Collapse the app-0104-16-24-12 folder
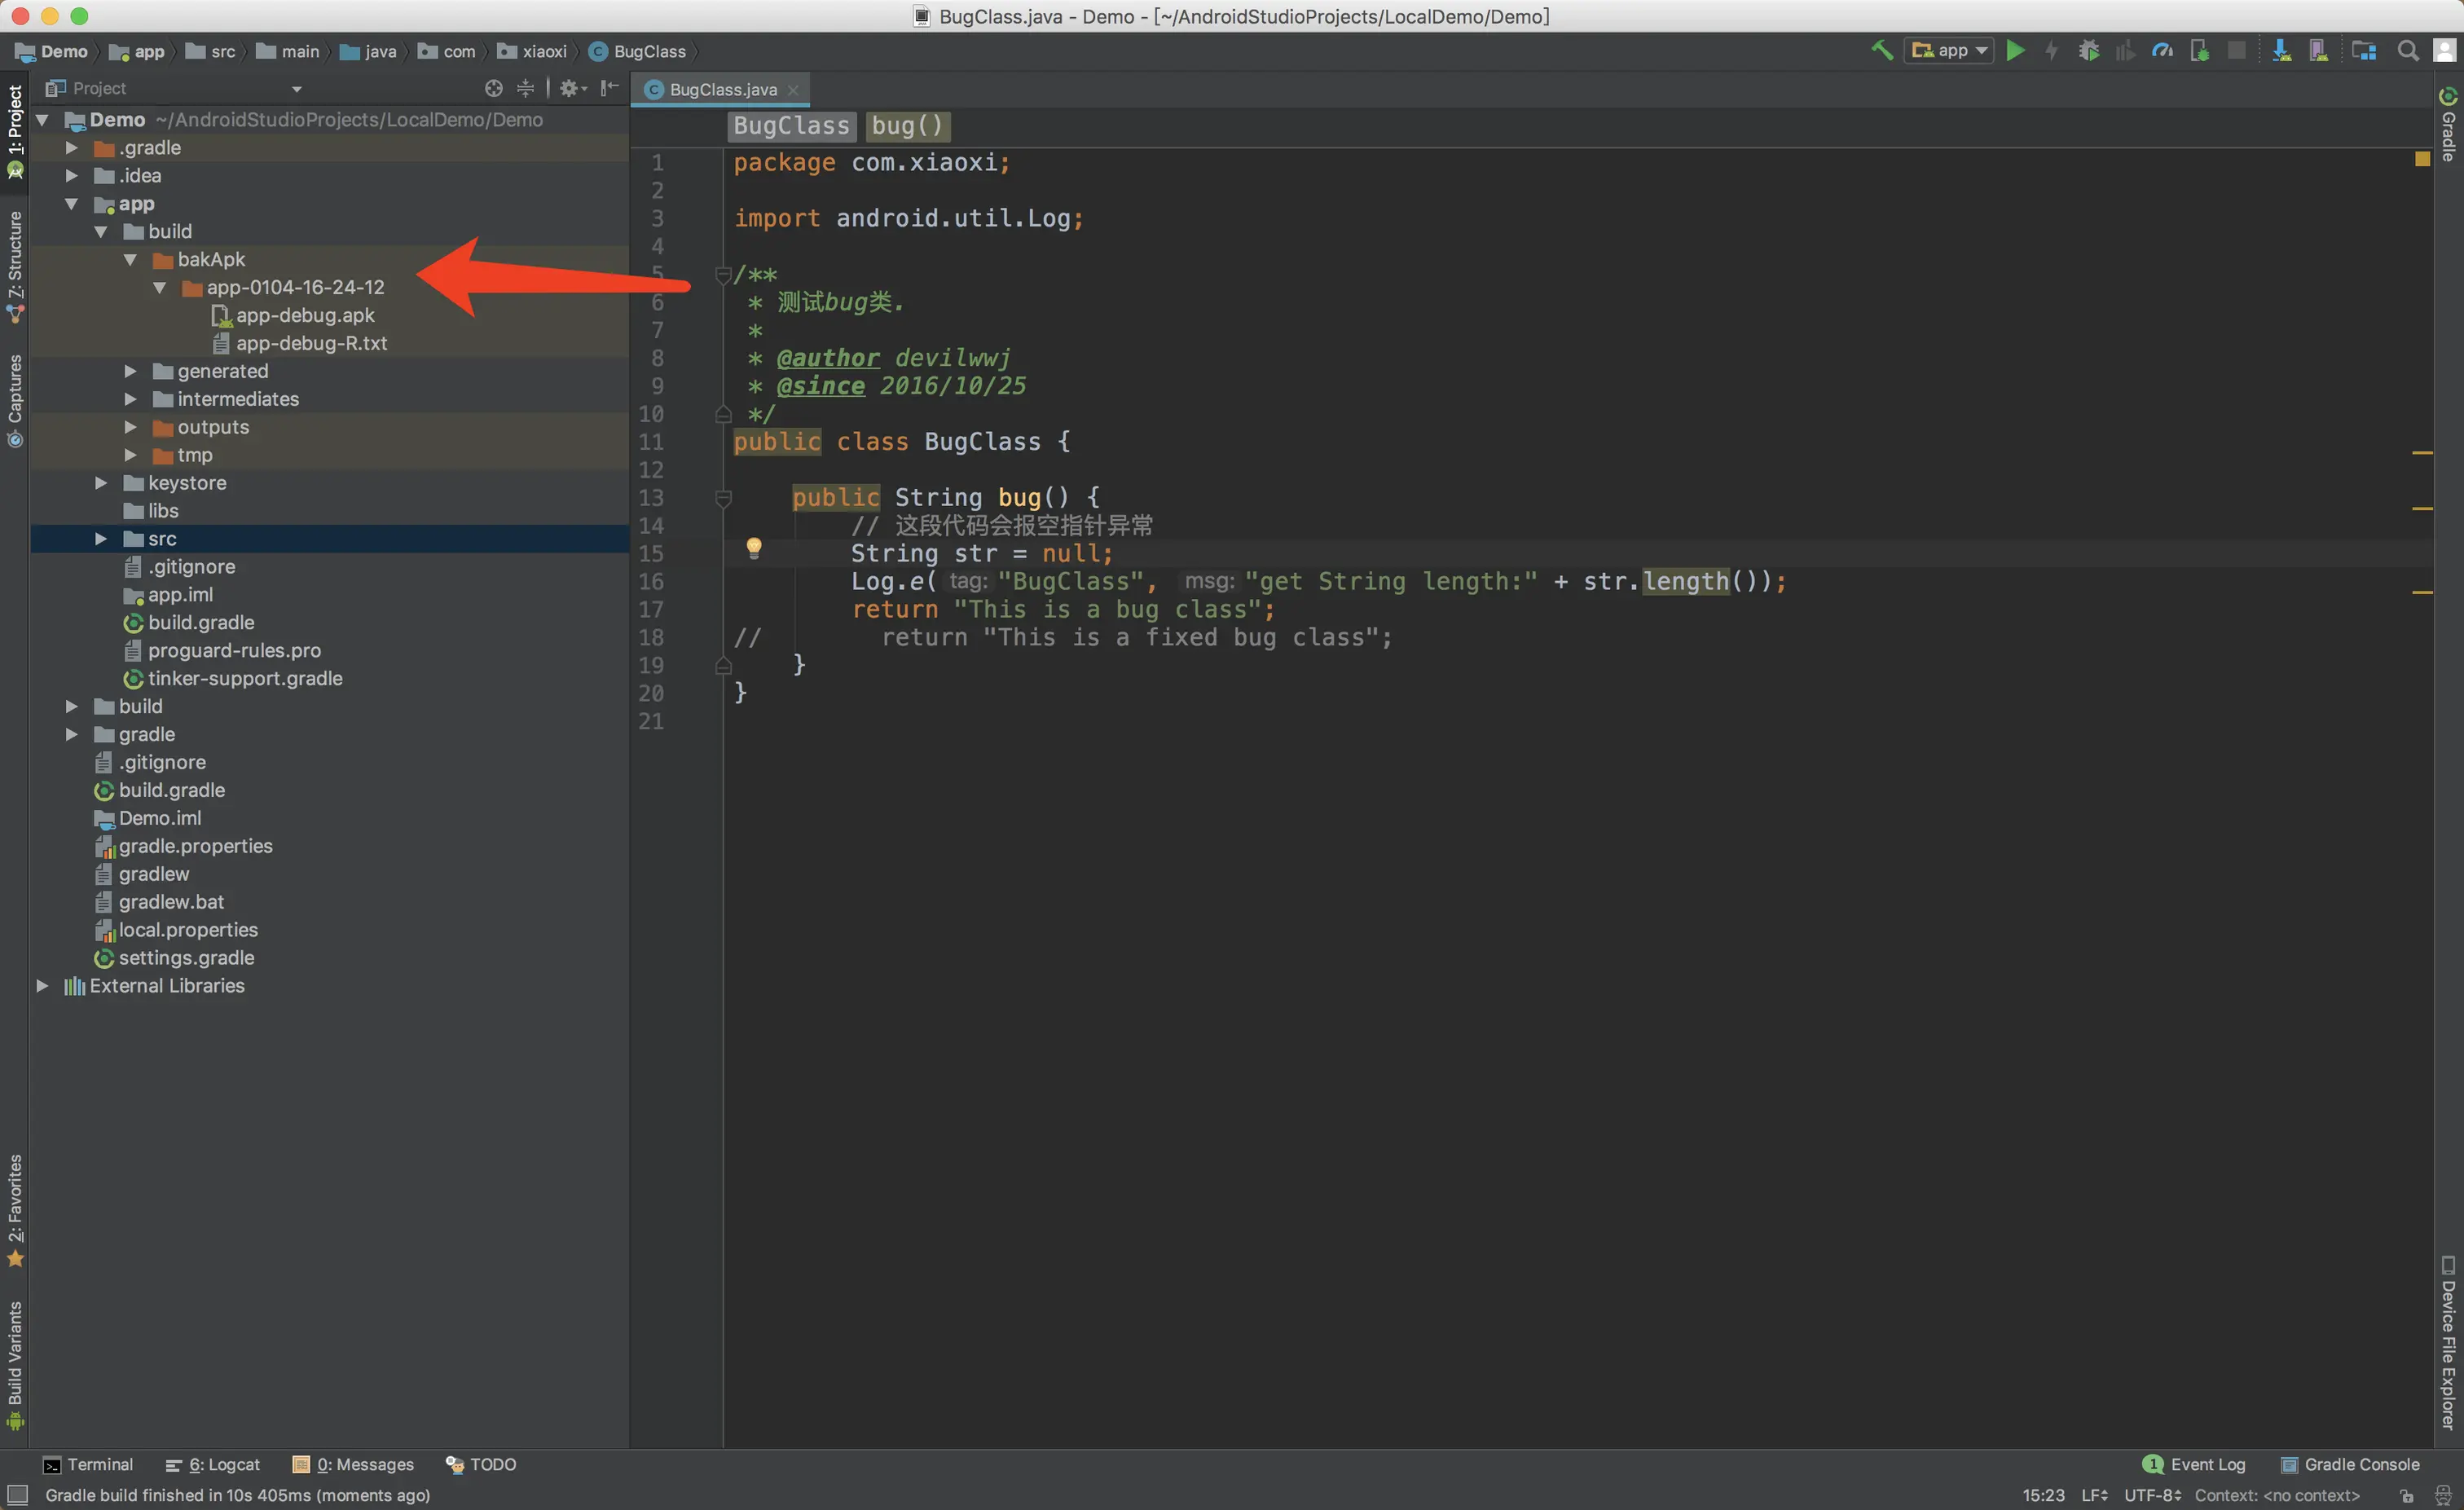This screenshot has height=1510, width=2464. coord(160,288)
